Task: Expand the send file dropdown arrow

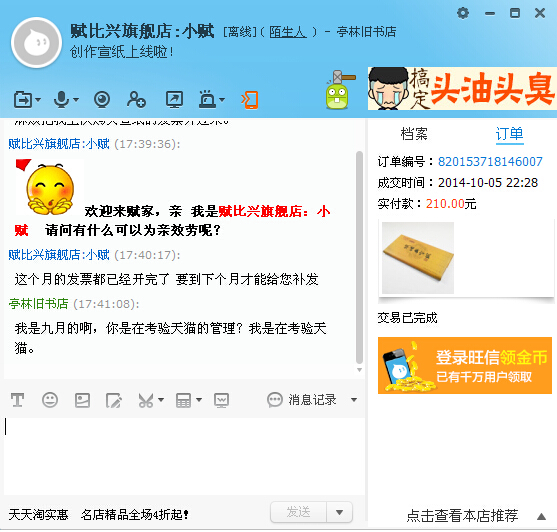Action: (38, 99)
